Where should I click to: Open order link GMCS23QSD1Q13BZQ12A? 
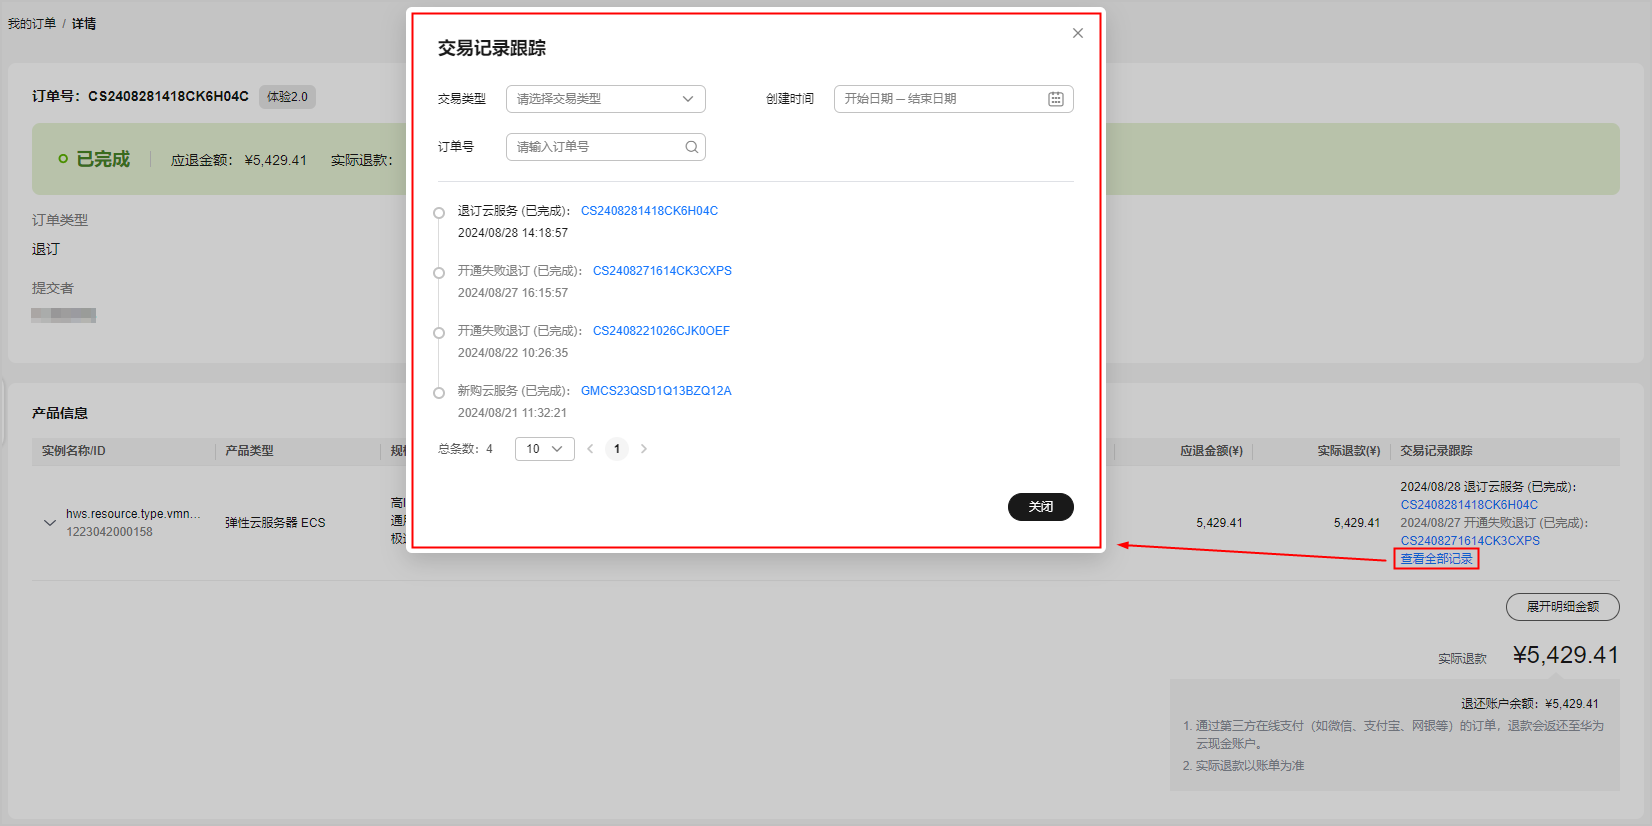click(656, 391)
